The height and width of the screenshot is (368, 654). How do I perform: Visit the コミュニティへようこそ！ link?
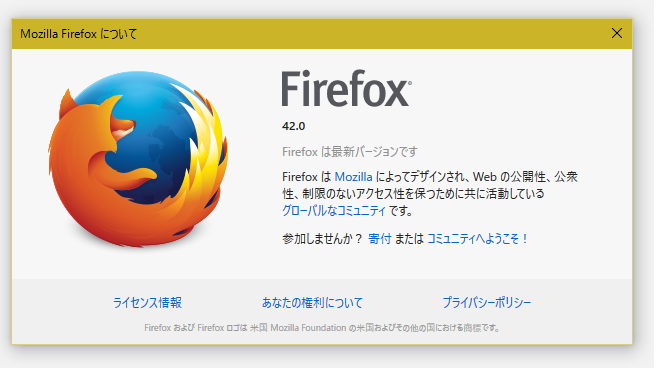(478, 239)
